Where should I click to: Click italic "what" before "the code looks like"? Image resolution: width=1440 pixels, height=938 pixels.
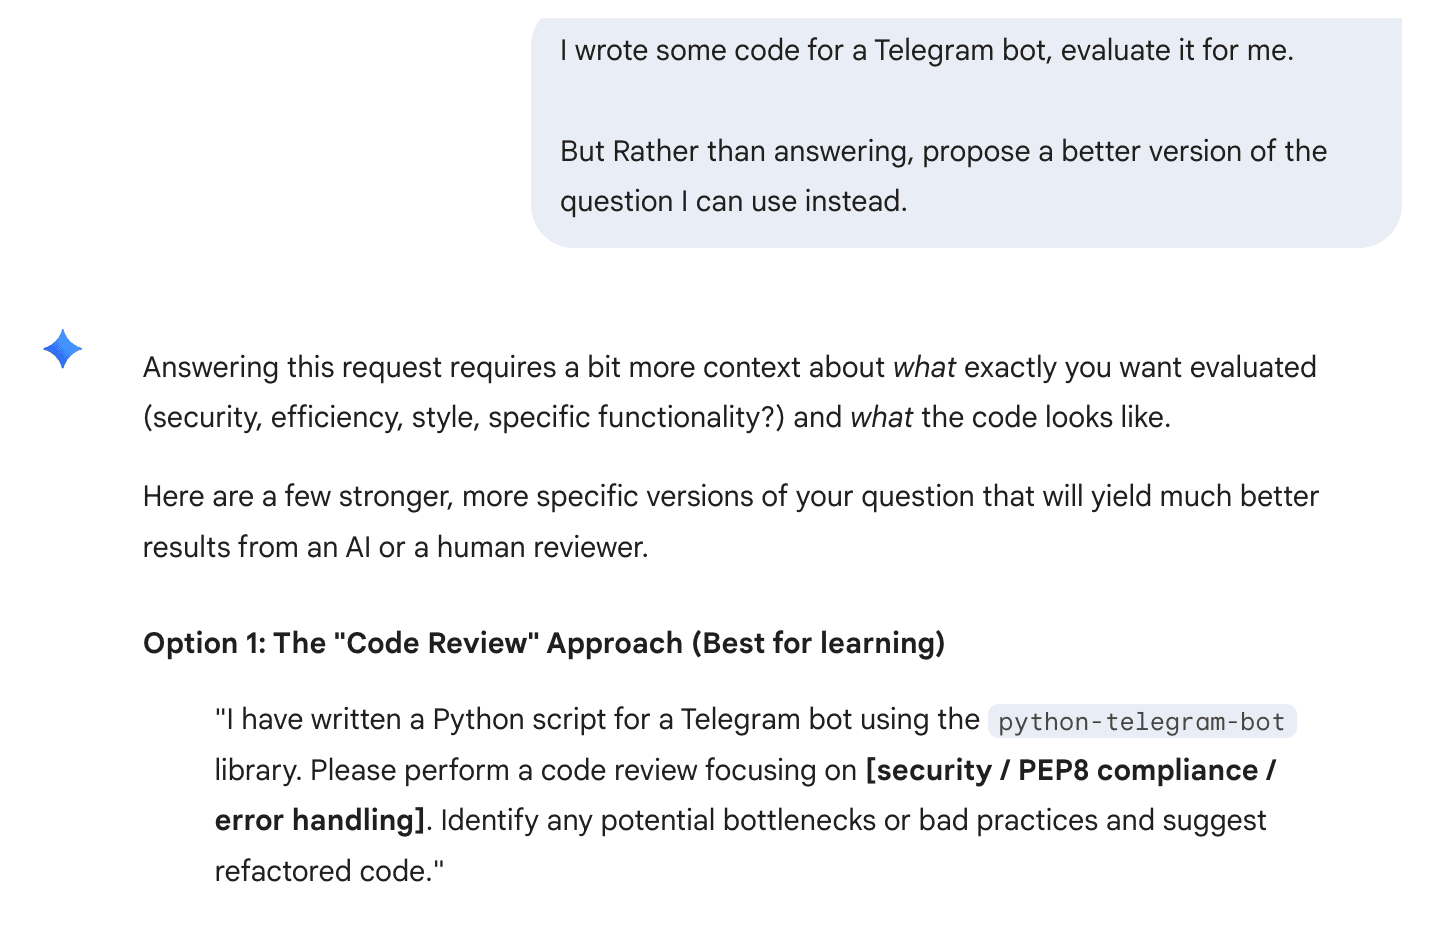pyautogui.click(x=881, y=418)
